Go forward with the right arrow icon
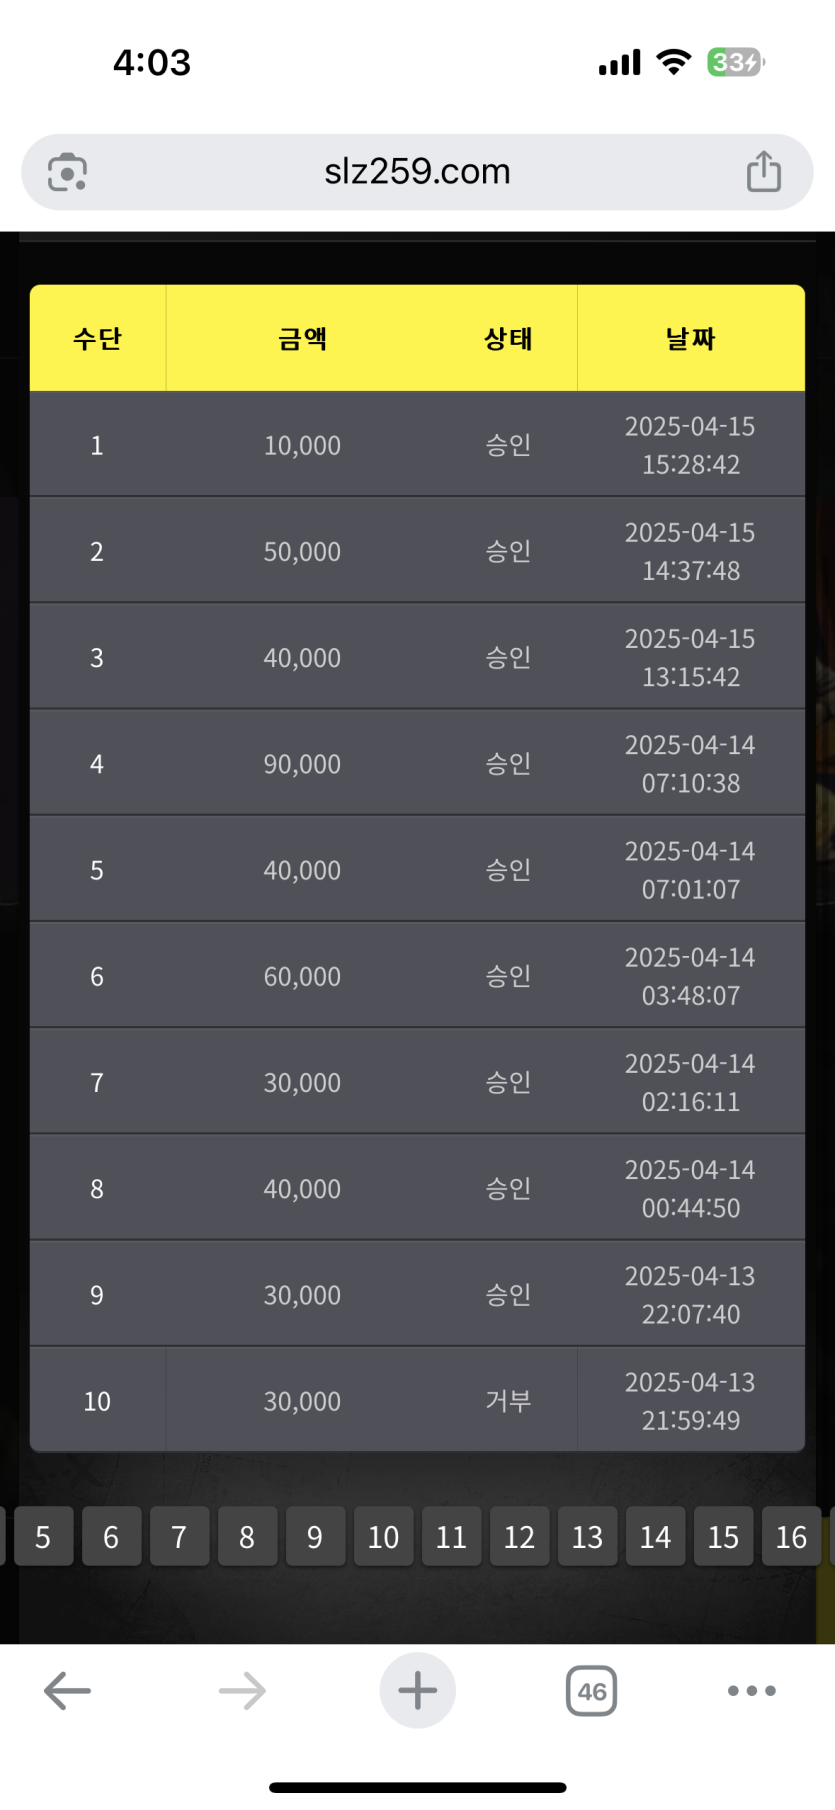 (242, 1691)
